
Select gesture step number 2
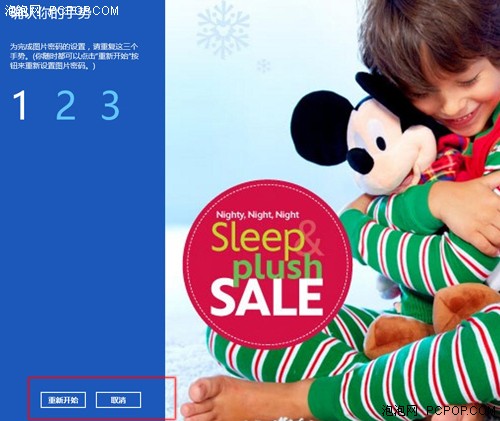coord(66,105)
